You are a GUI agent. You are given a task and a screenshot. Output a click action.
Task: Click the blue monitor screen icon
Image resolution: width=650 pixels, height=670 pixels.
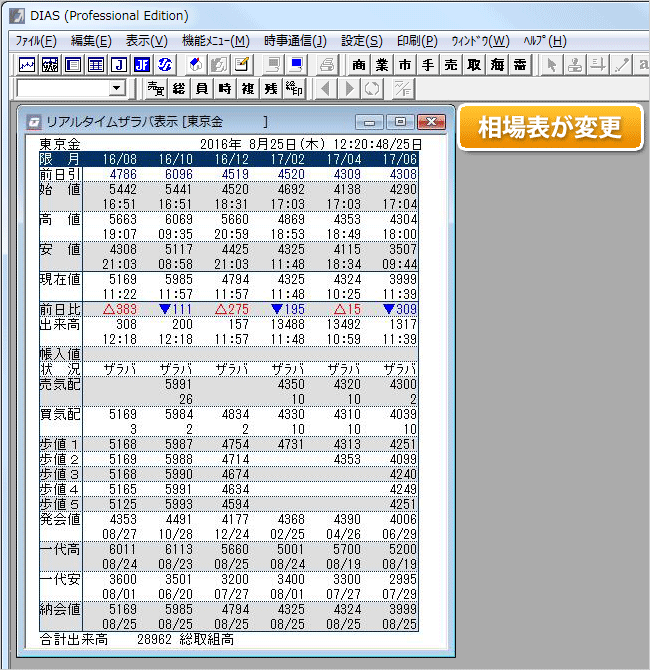[296, 65]
